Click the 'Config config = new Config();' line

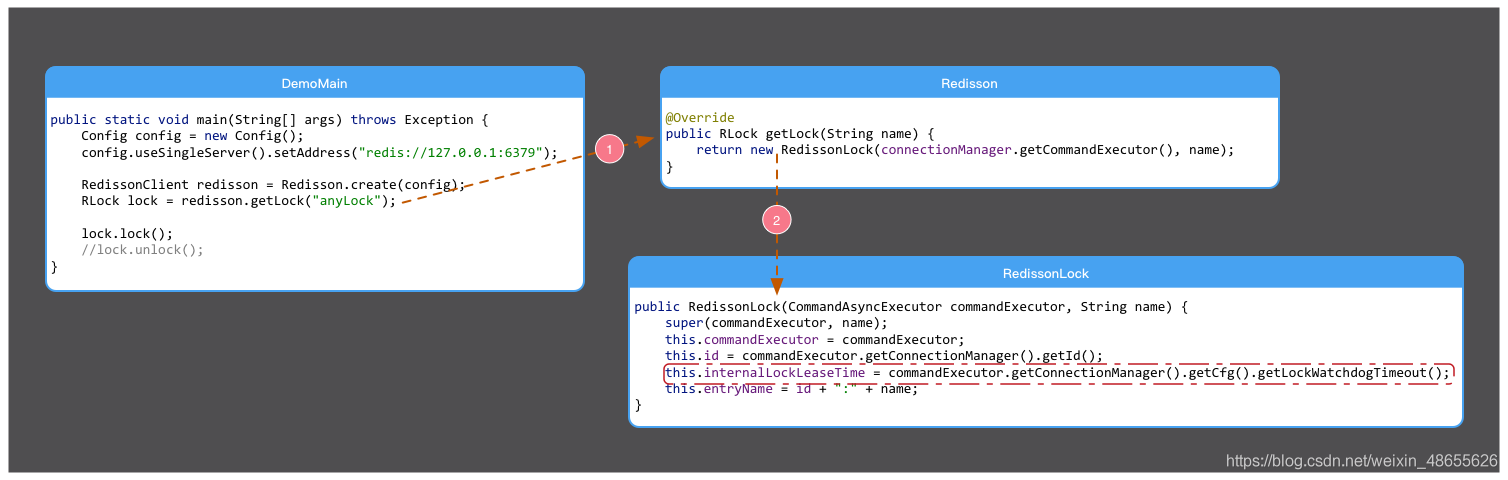[x=192, y=136]
